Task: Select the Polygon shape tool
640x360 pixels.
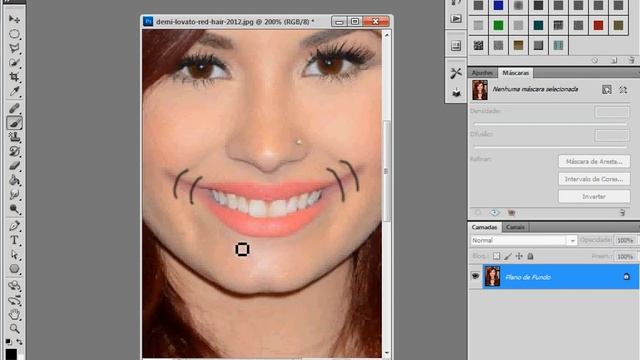Action: (14, 269)
